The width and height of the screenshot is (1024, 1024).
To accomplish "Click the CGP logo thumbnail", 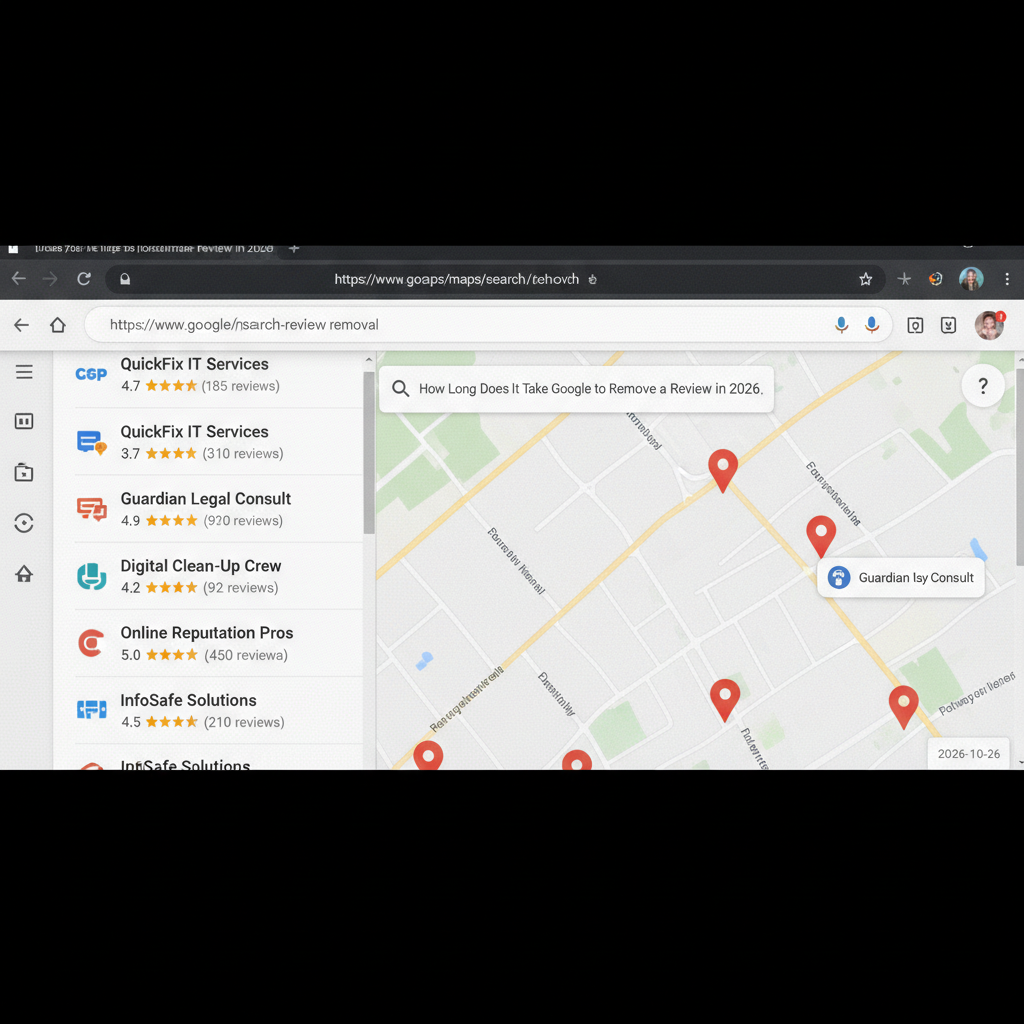I will [91, 374].
